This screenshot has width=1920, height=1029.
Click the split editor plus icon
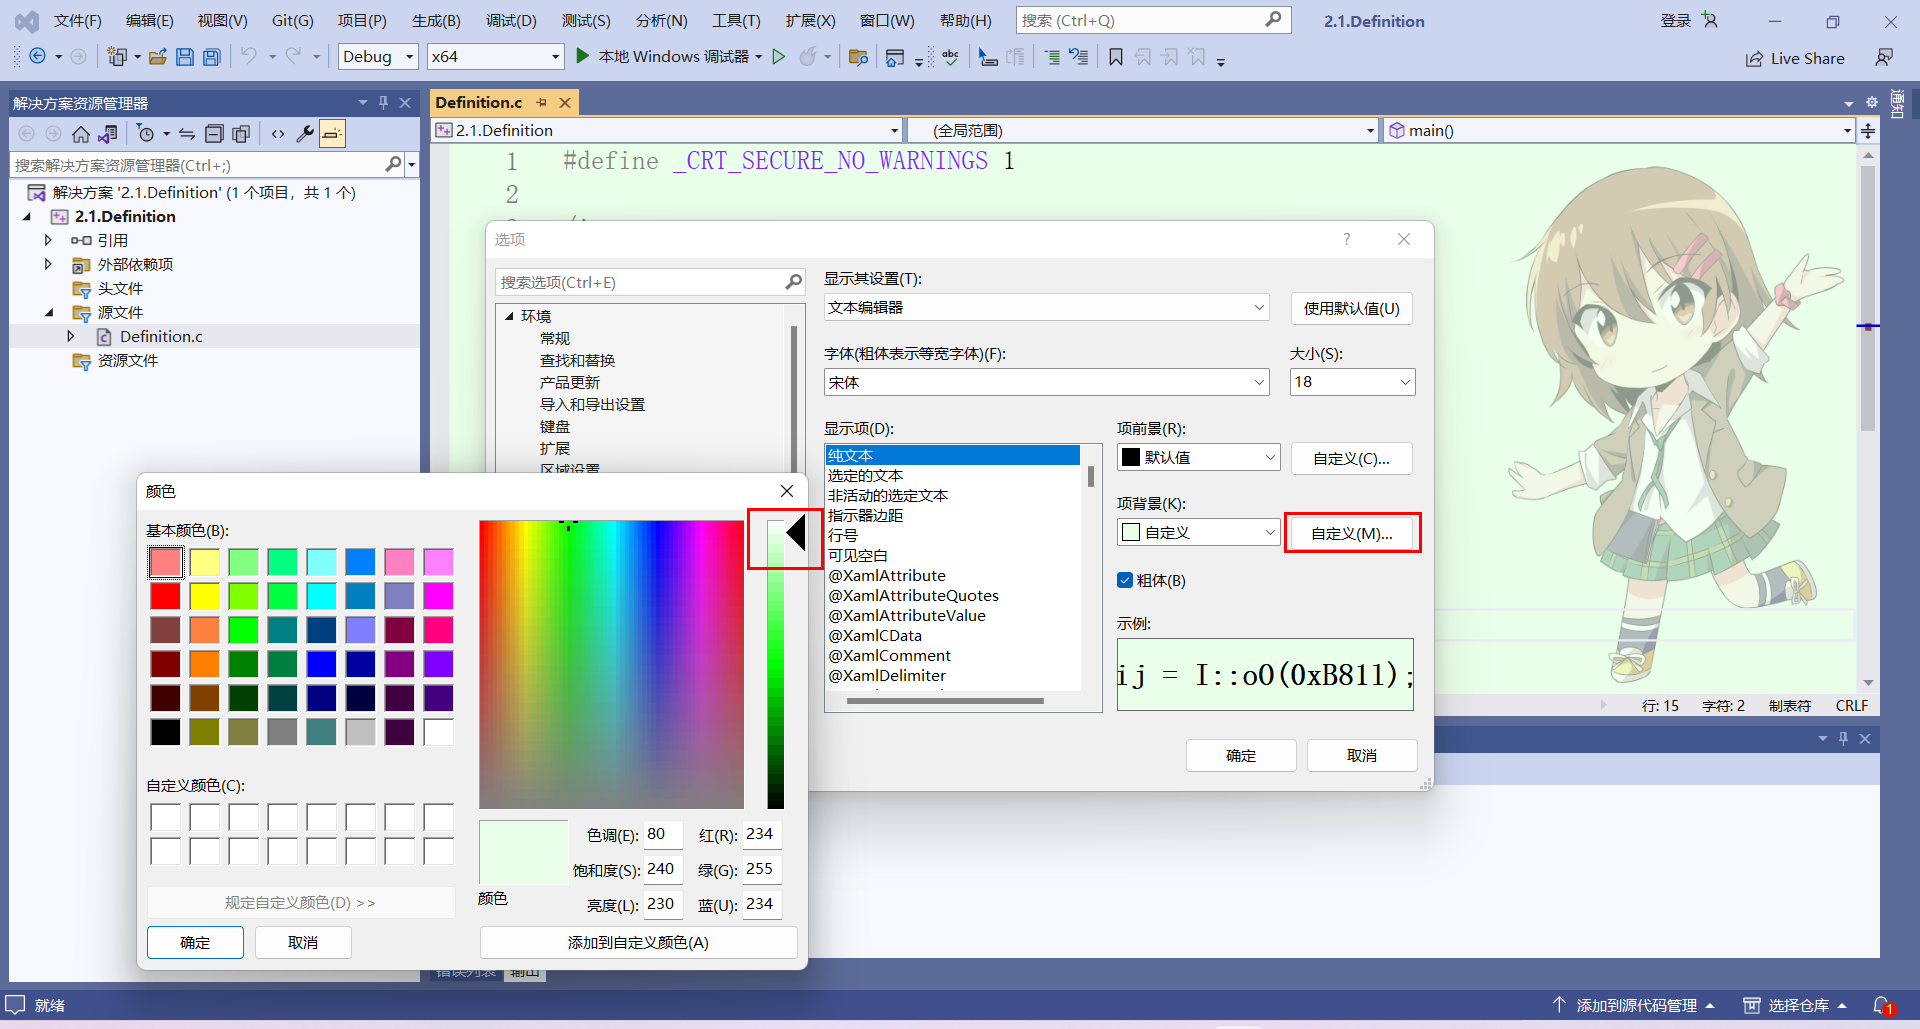(1867, 131)
